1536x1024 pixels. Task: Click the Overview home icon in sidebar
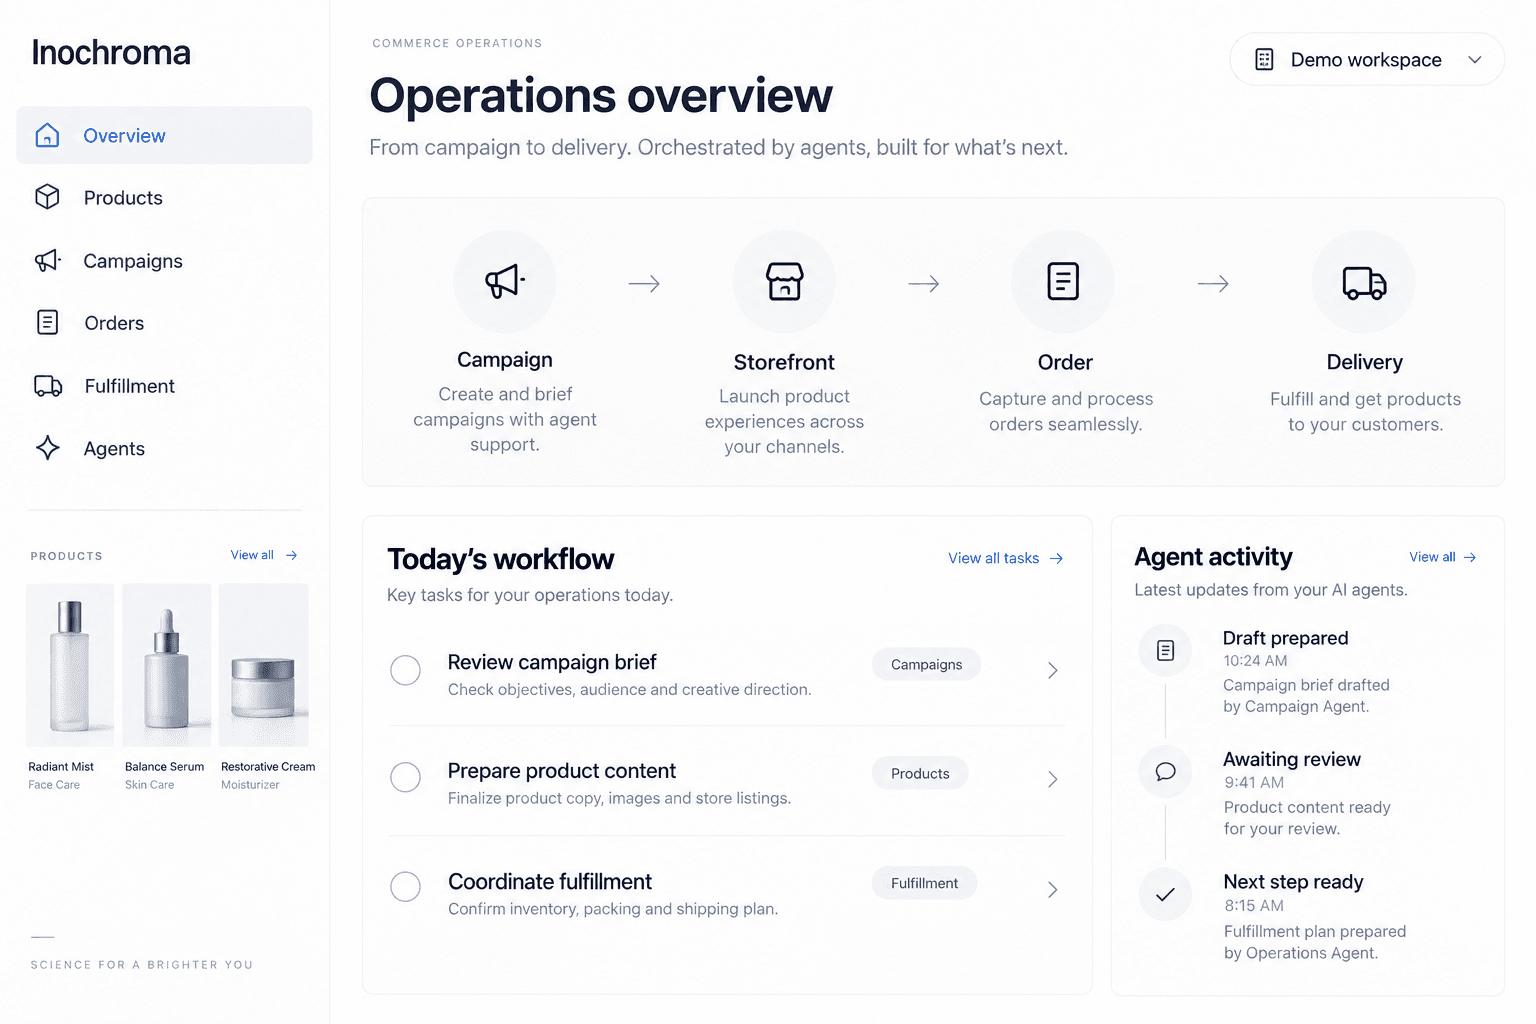tap(47, 135)
